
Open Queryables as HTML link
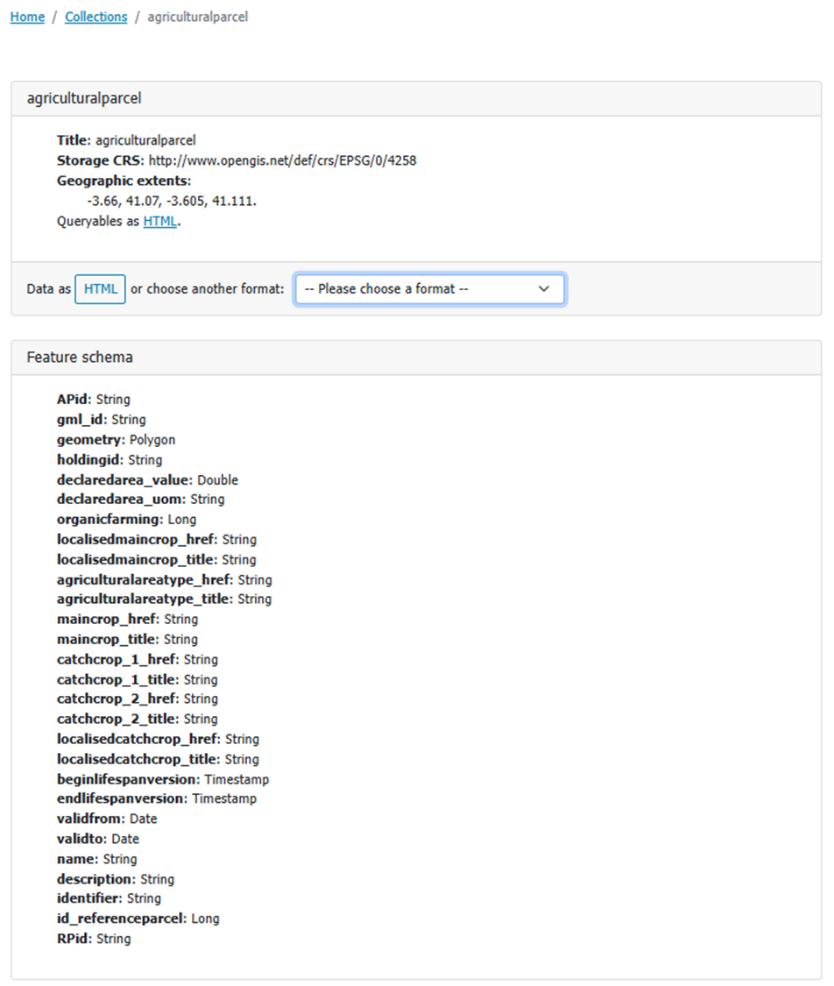point(160,222)
